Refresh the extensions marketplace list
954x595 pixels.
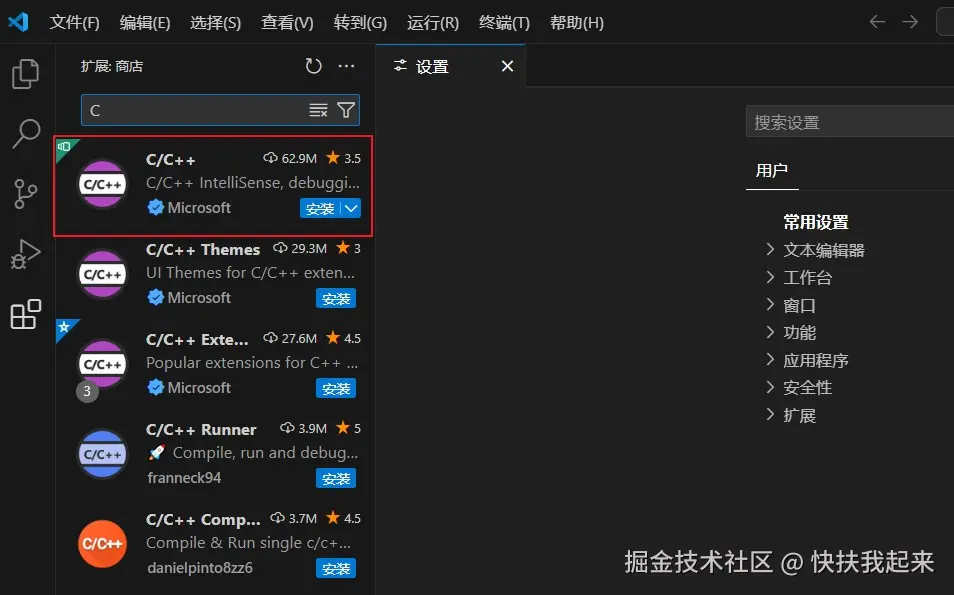[x=313, y=66]
